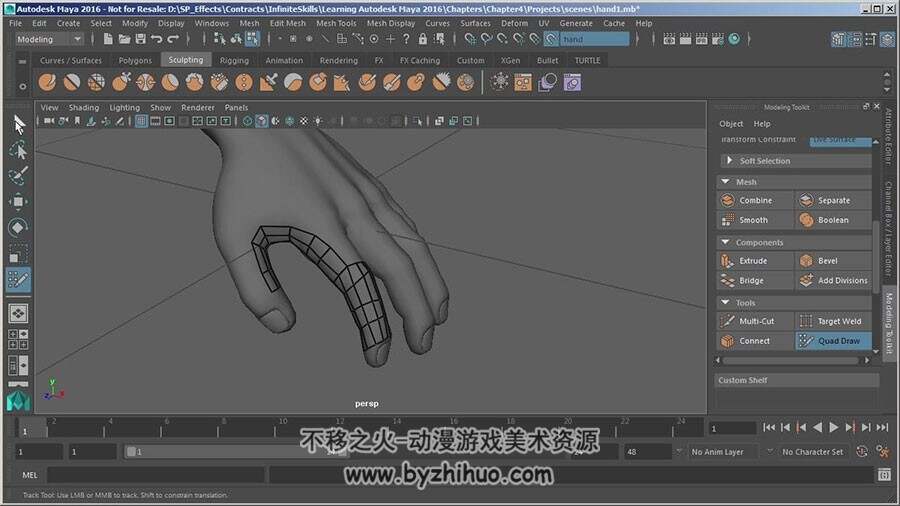The height and width of the screenshot is (506, 900).
Task: Activate the Target Weld tool
Action: click(x=833, y=321)
